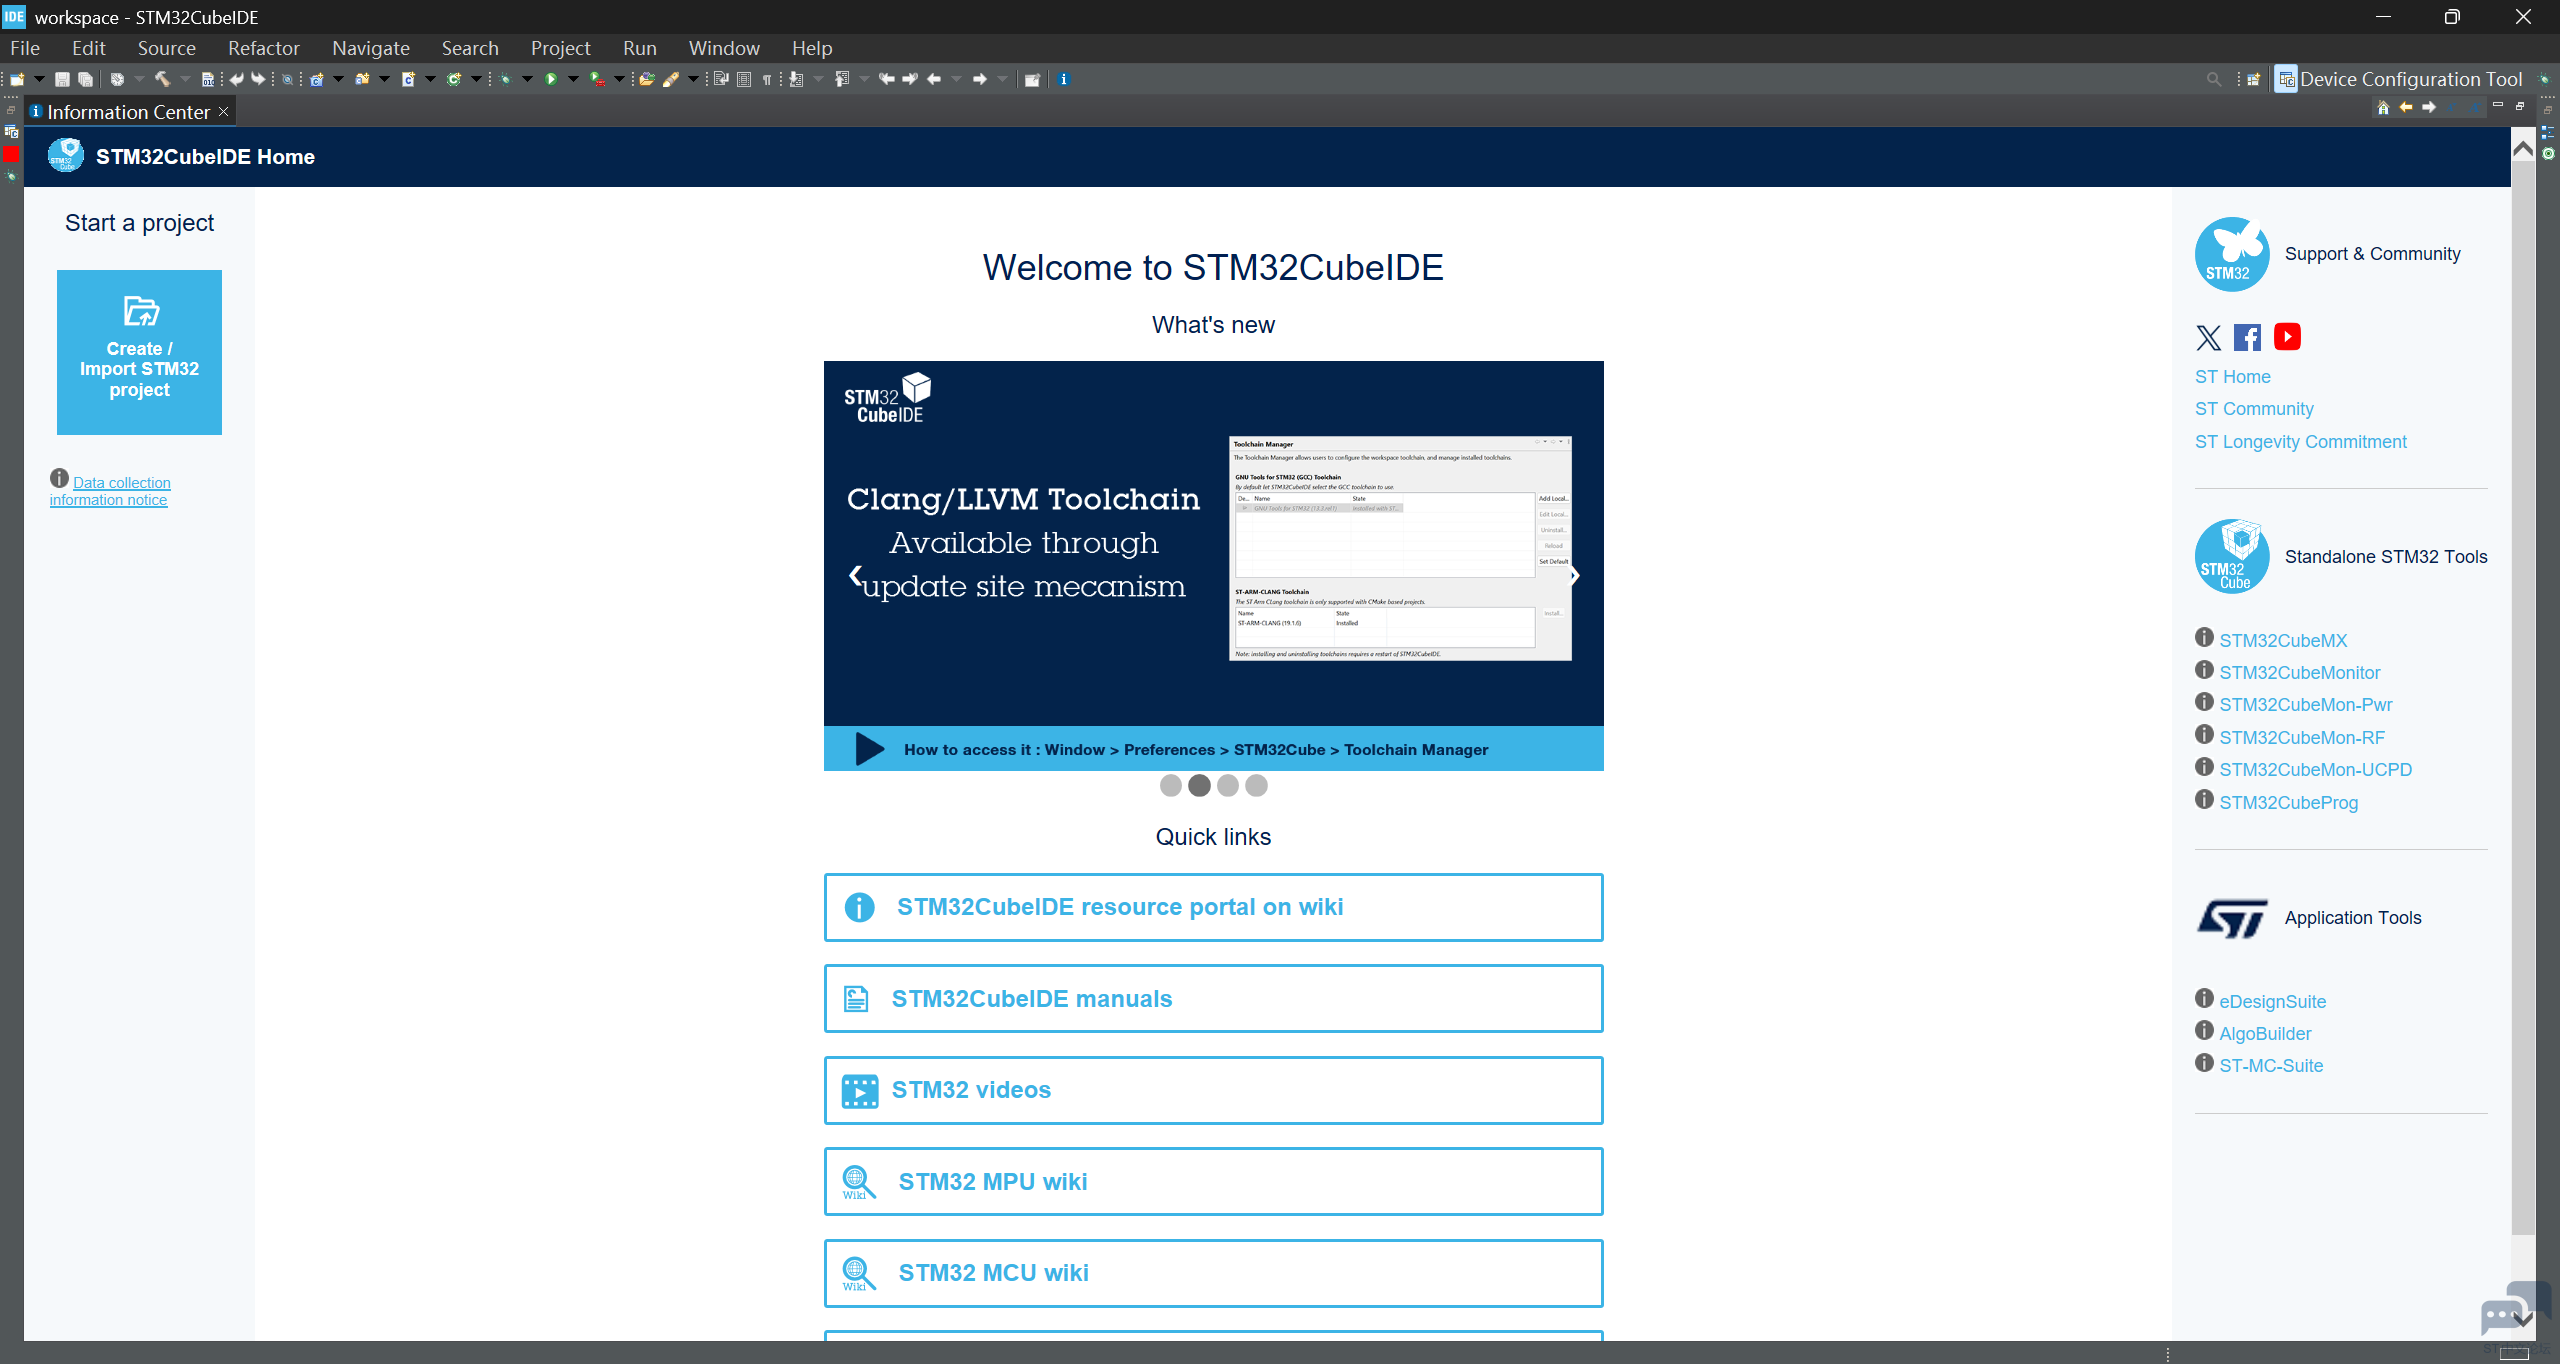Open Data collection information notice link

pos(110,491)
